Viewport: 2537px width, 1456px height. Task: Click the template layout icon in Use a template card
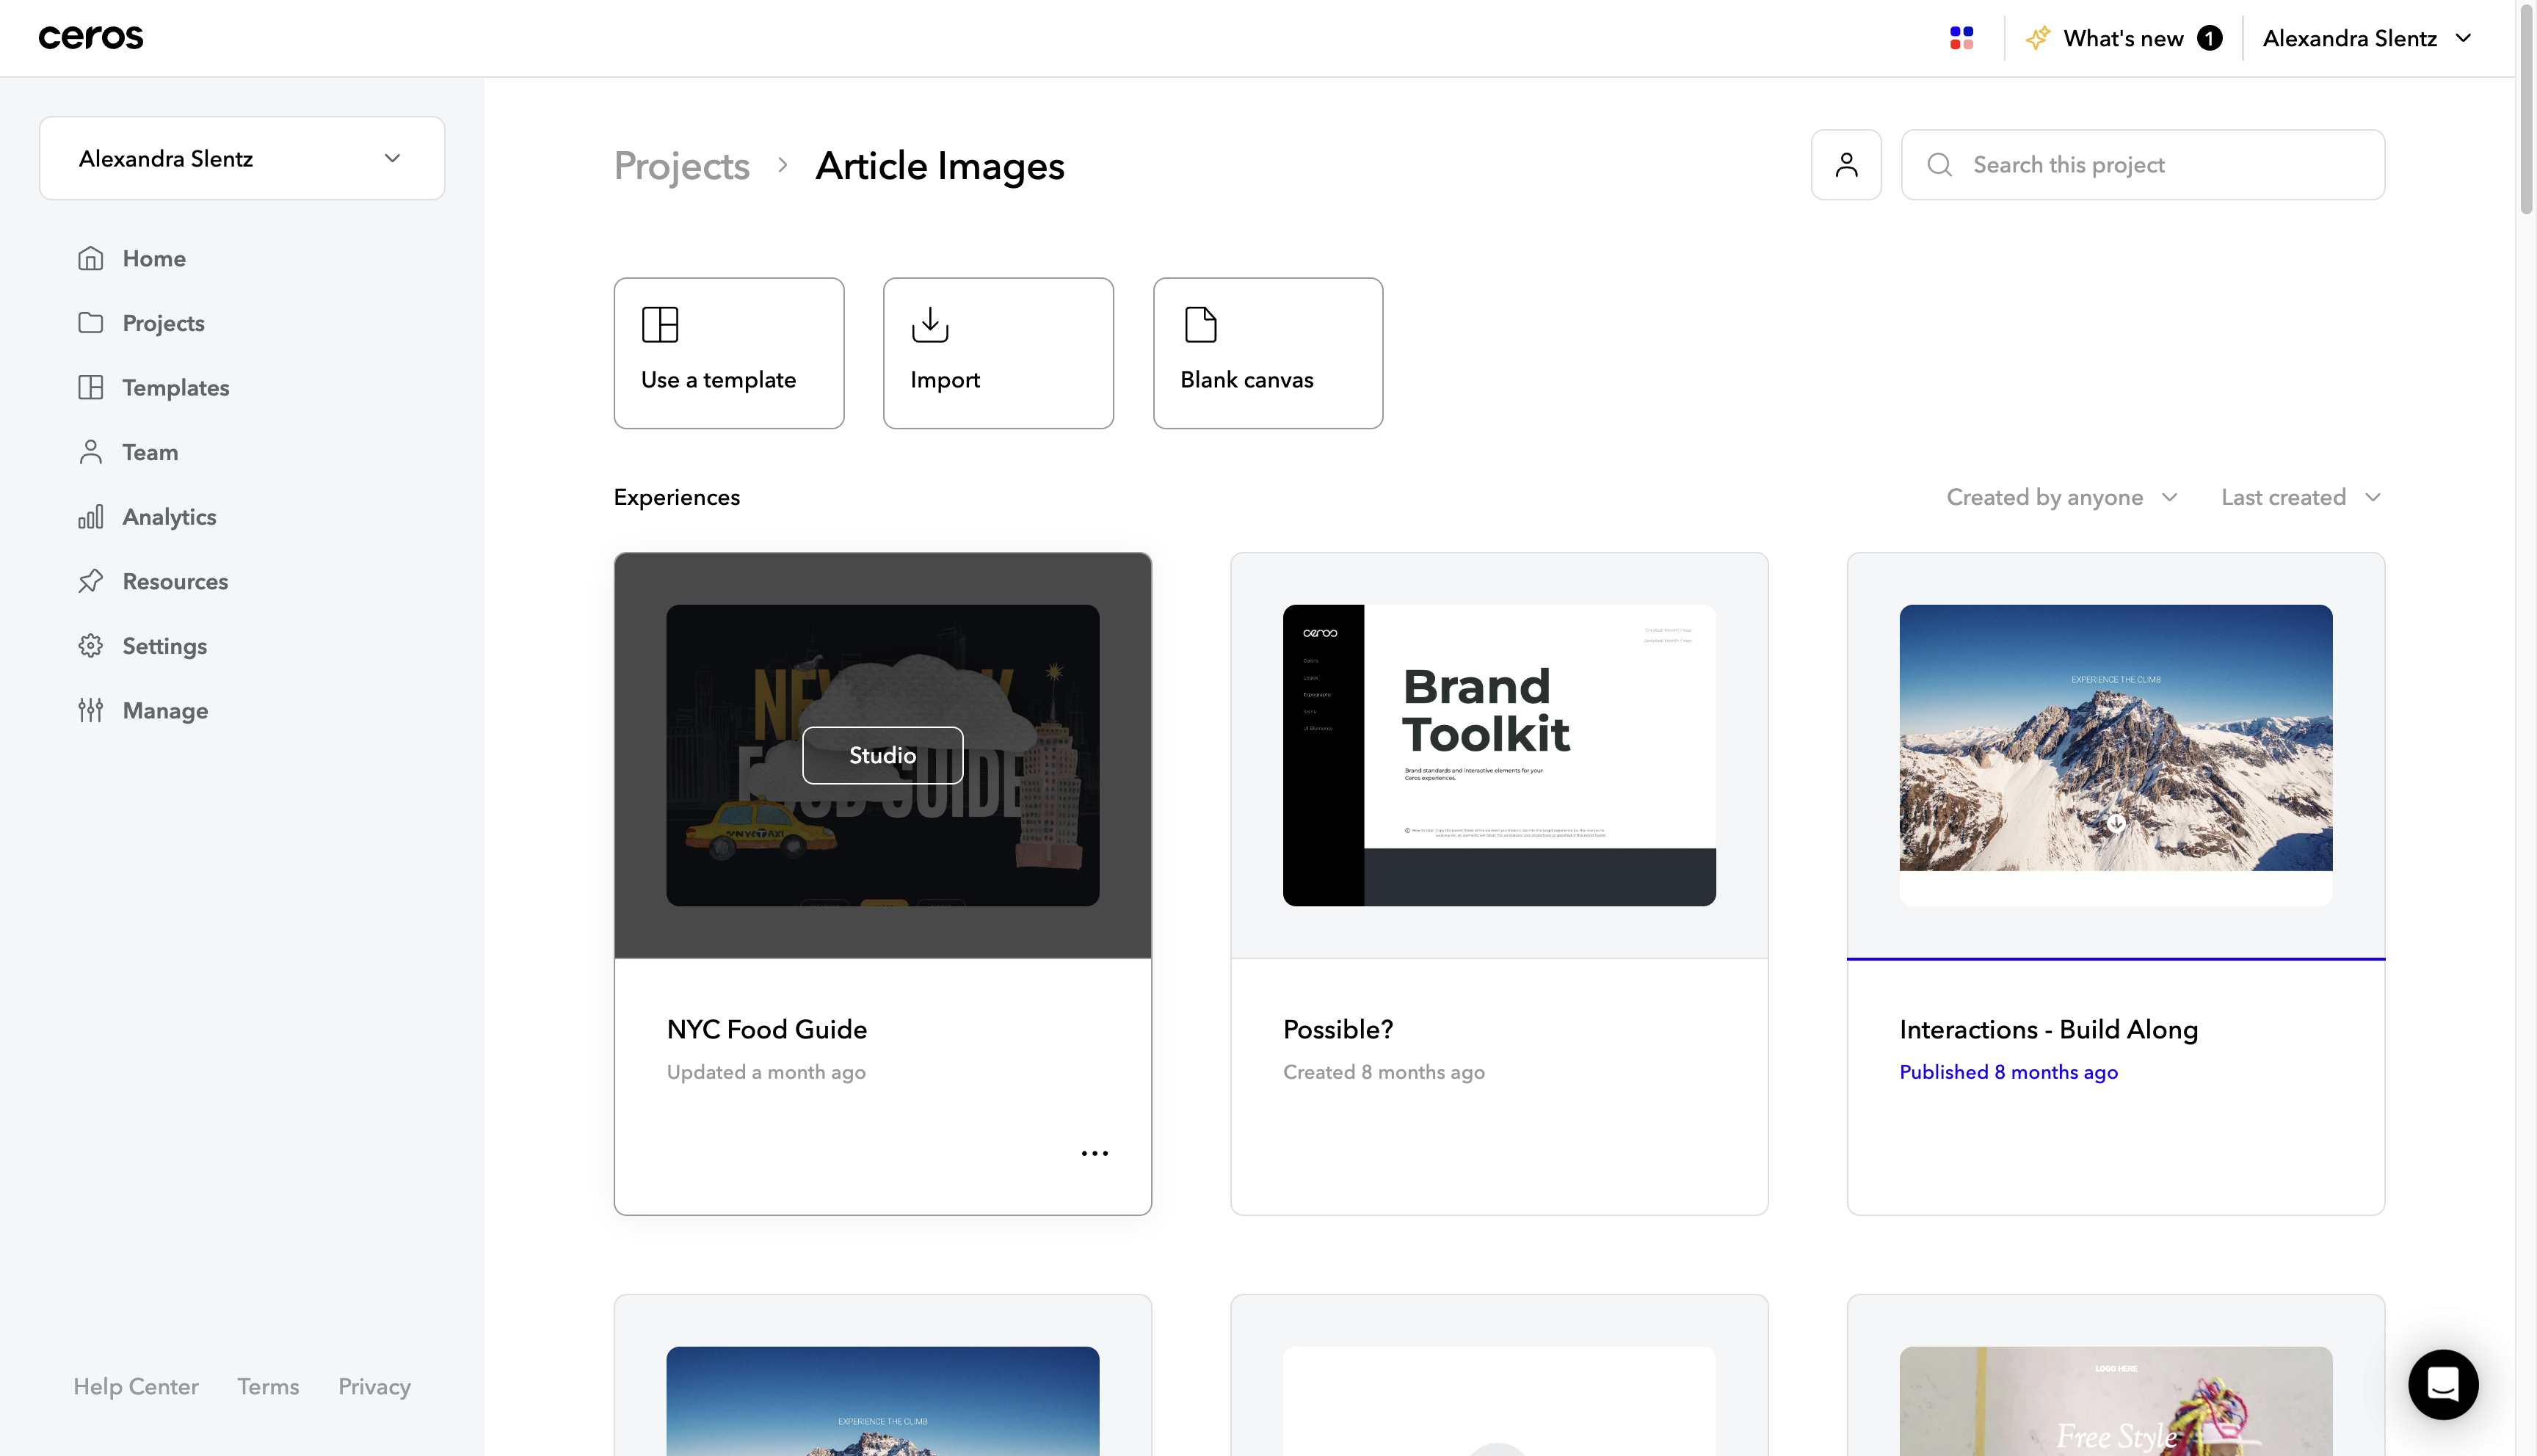point(660,325)
